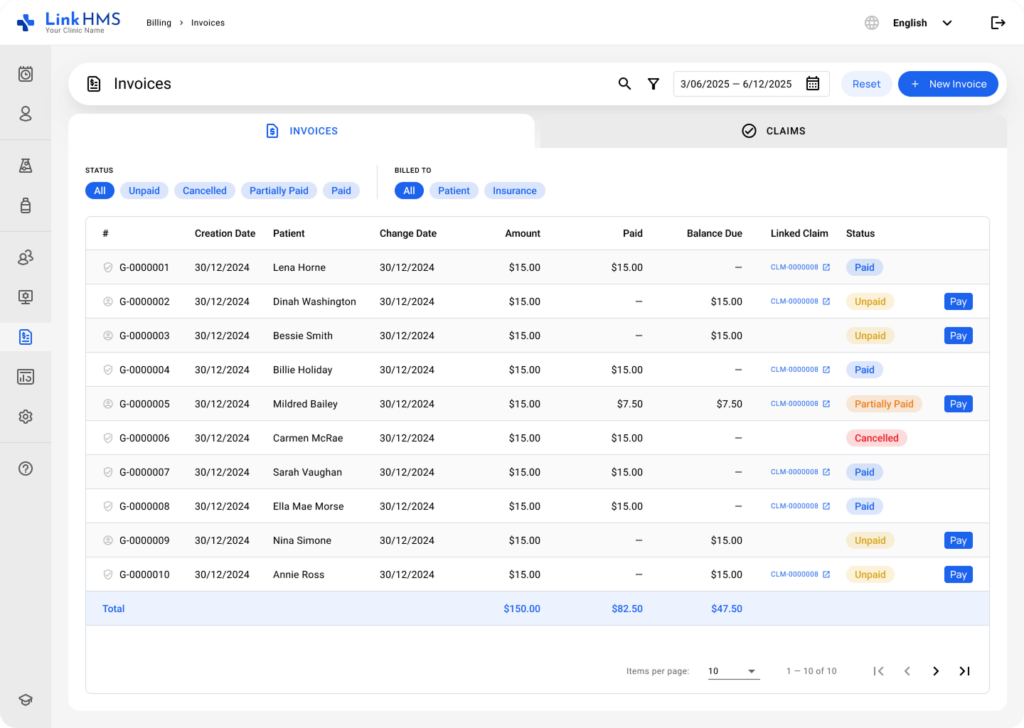Jump to first page arrow
The image size is (1024, 728).
click(x=878, y=671)
